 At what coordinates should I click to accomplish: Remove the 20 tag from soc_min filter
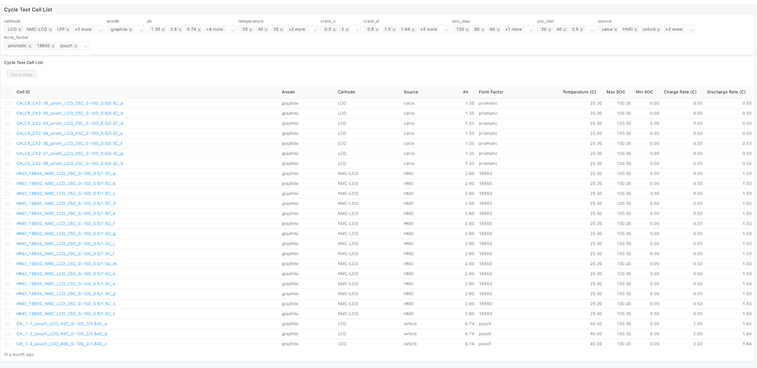pos(550,29)
